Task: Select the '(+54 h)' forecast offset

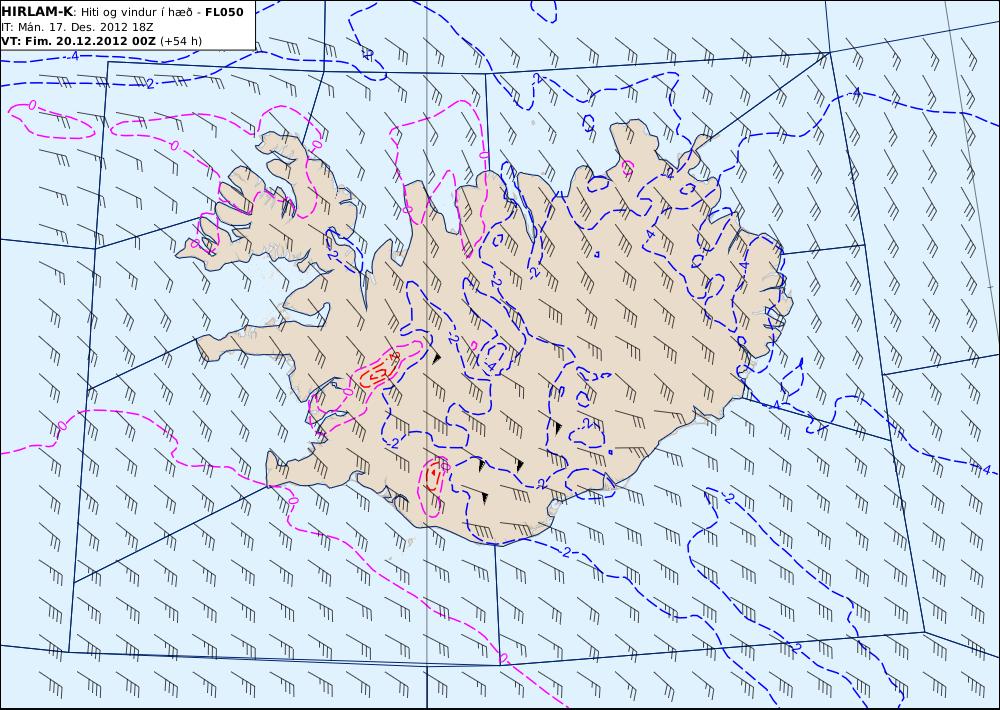Action: point(181,41)
